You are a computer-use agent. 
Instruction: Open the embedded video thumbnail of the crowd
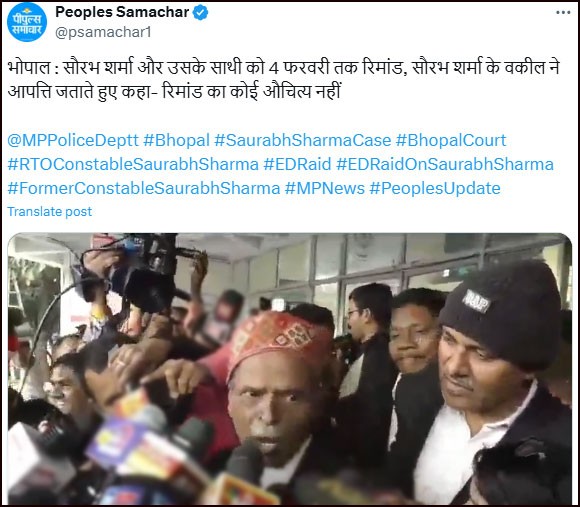290,369
